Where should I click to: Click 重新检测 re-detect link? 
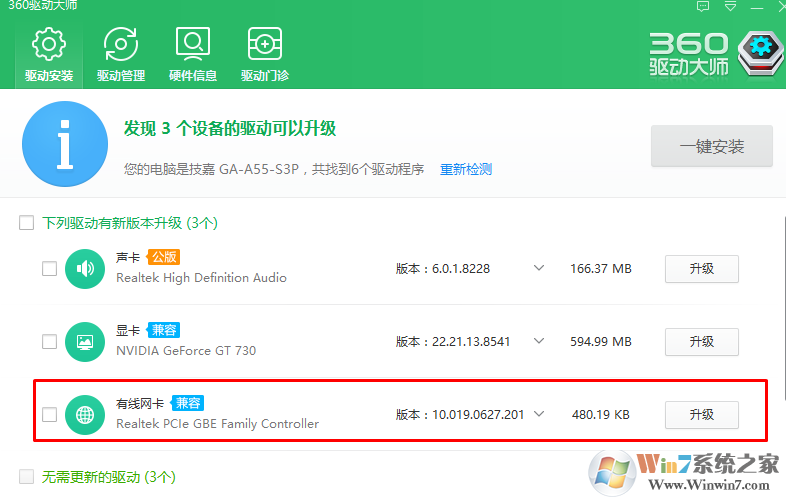(466, 169)
